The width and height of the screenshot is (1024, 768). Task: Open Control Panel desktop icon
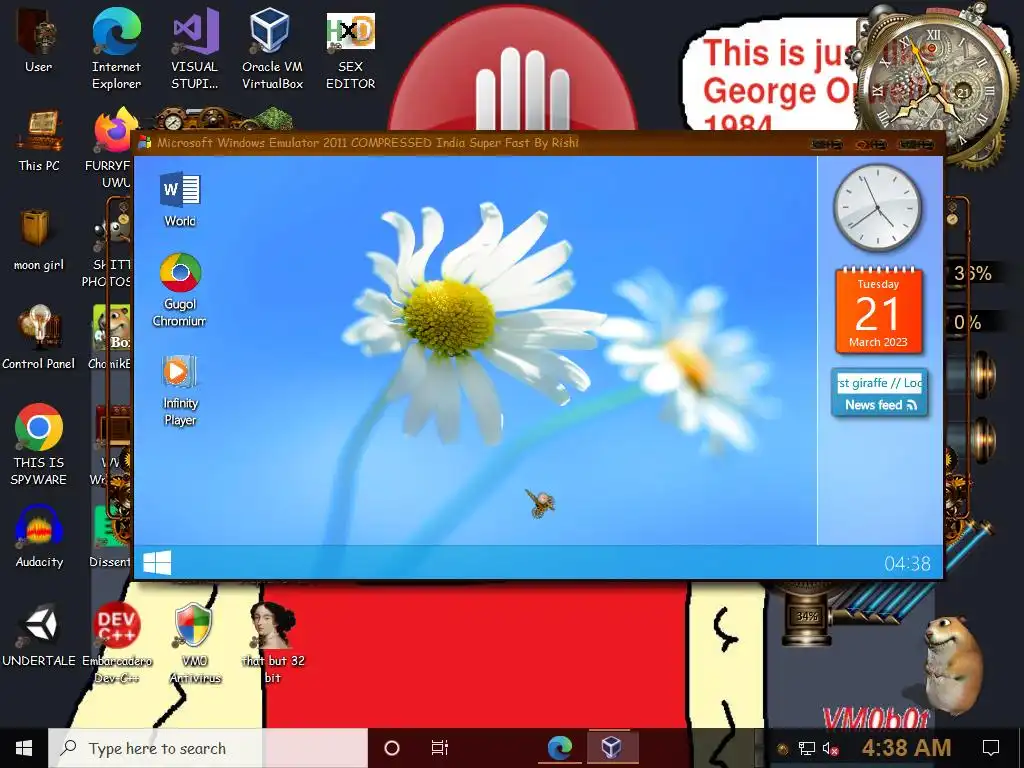pyautogui.click(x=39, y=338)
